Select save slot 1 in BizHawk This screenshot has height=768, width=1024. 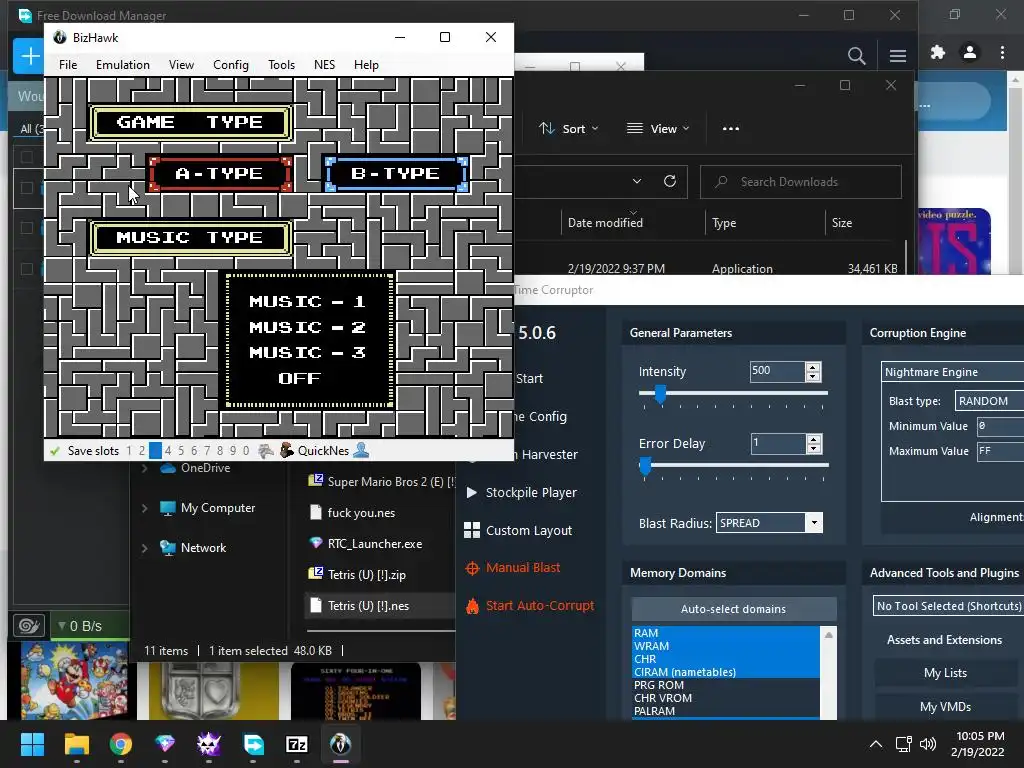coord(129,451)
